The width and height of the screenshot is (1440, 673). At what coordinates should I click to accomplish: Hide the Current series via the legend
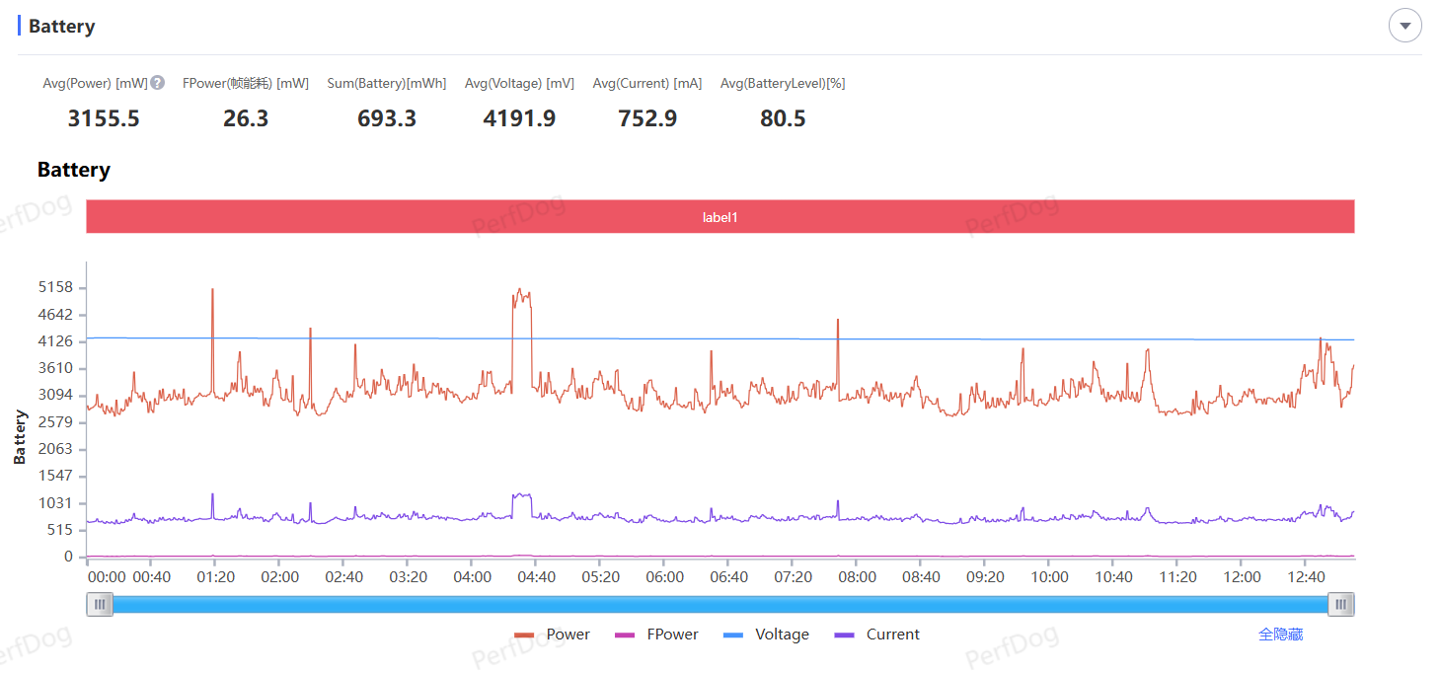877,635
